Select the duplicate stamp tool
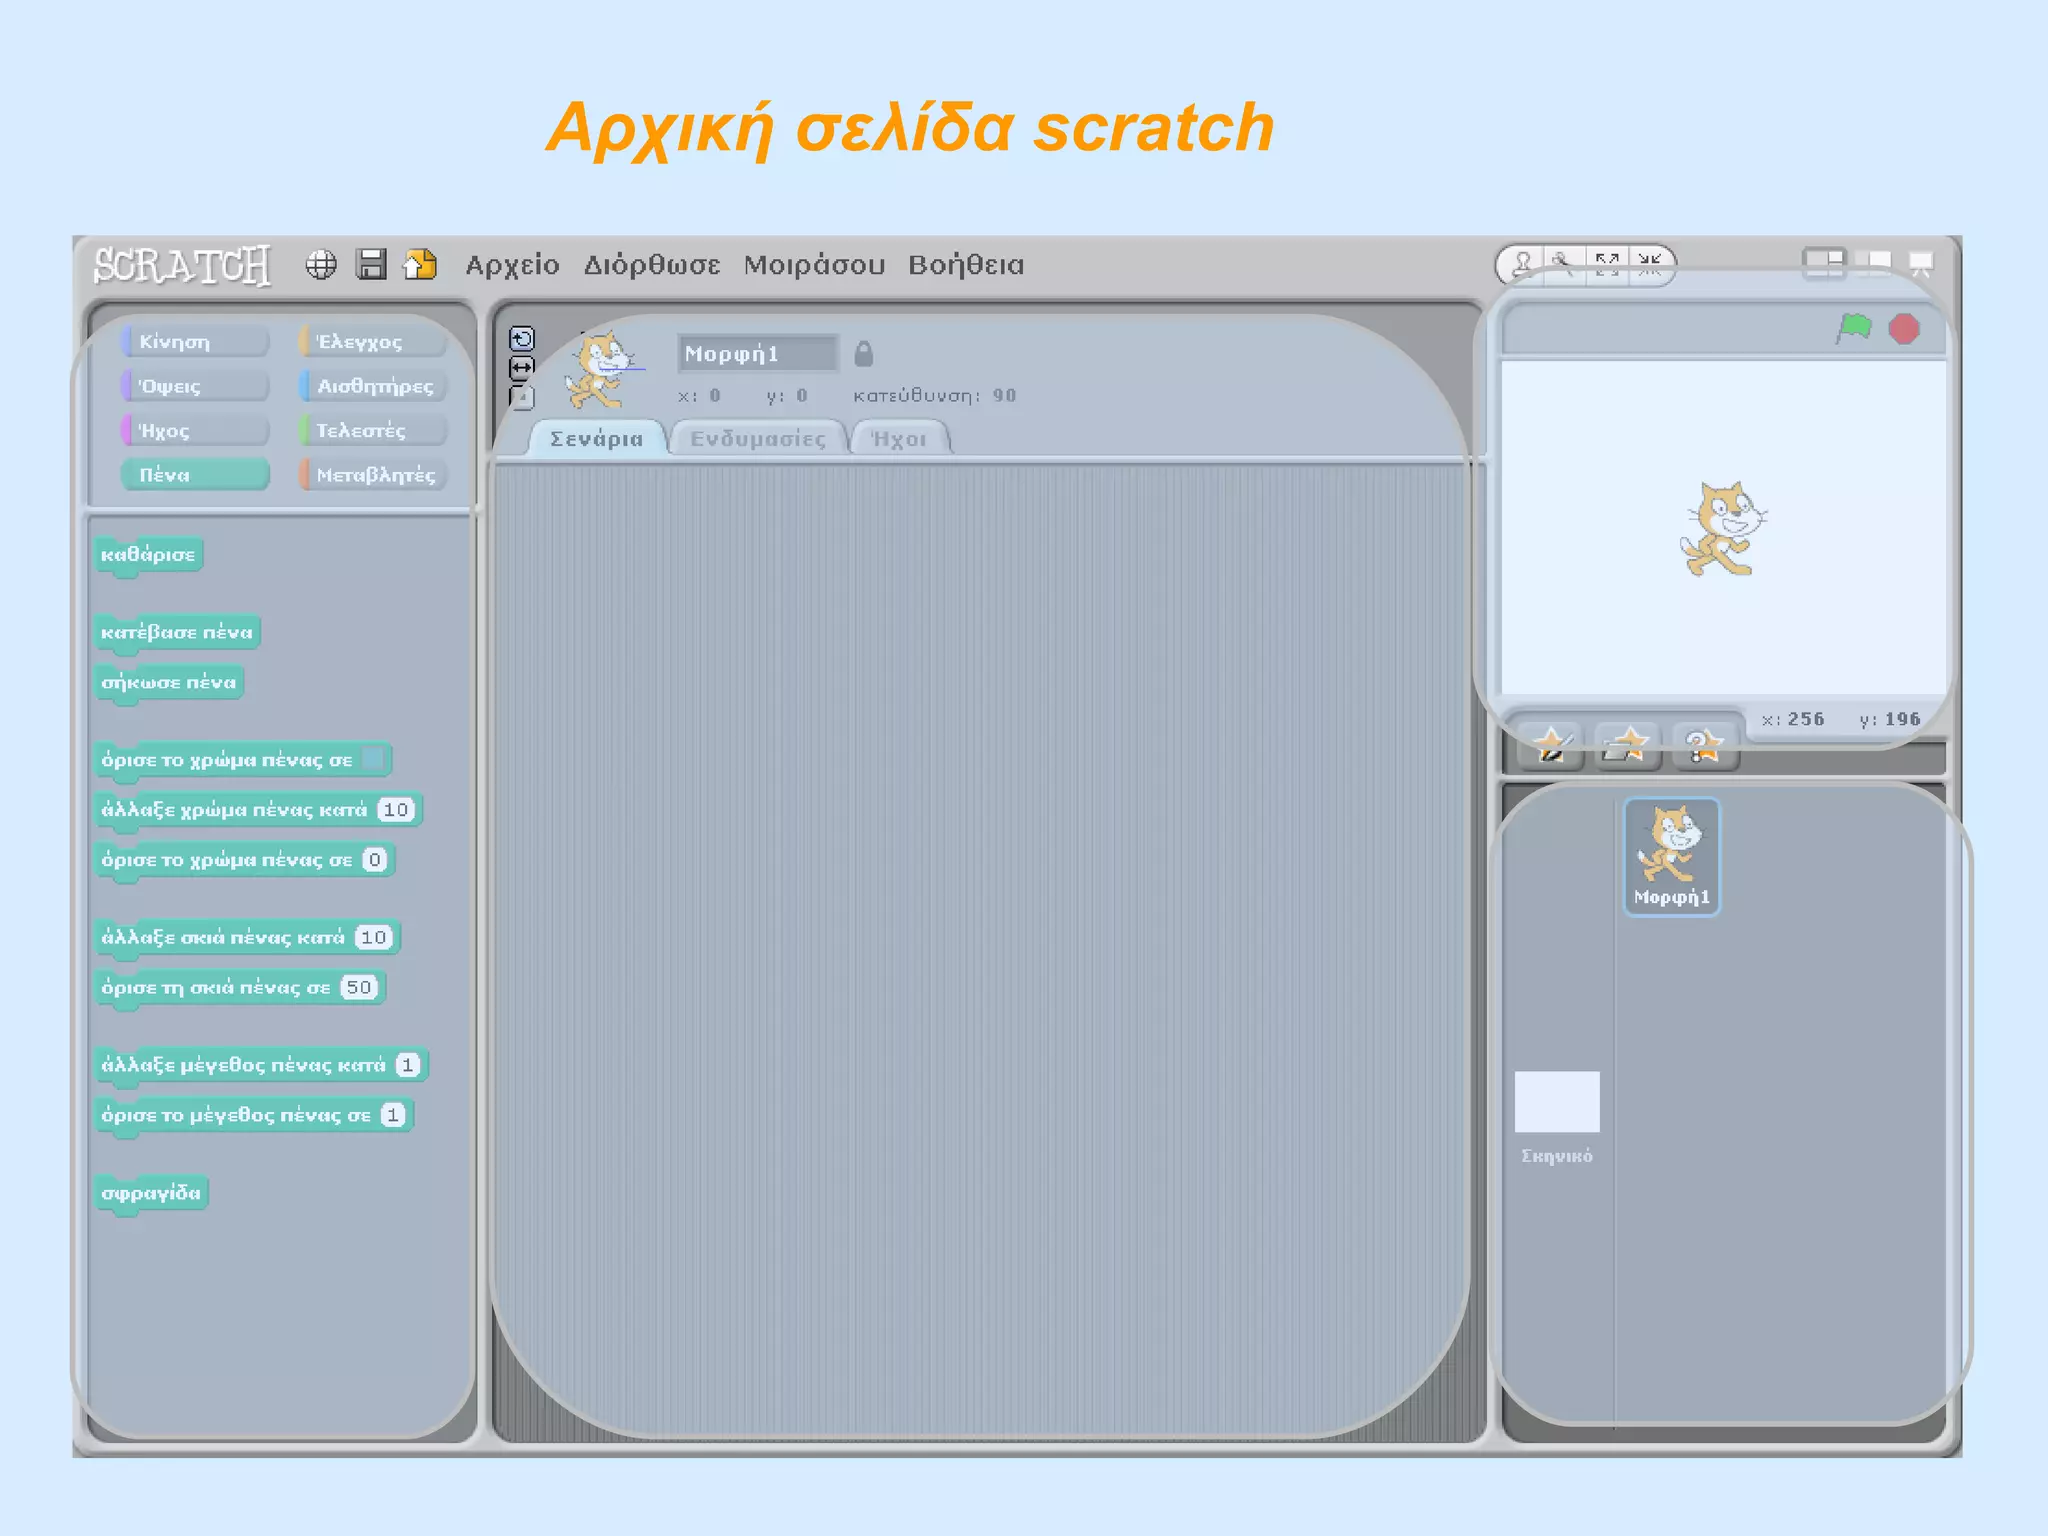 [x=1522, y=265]
